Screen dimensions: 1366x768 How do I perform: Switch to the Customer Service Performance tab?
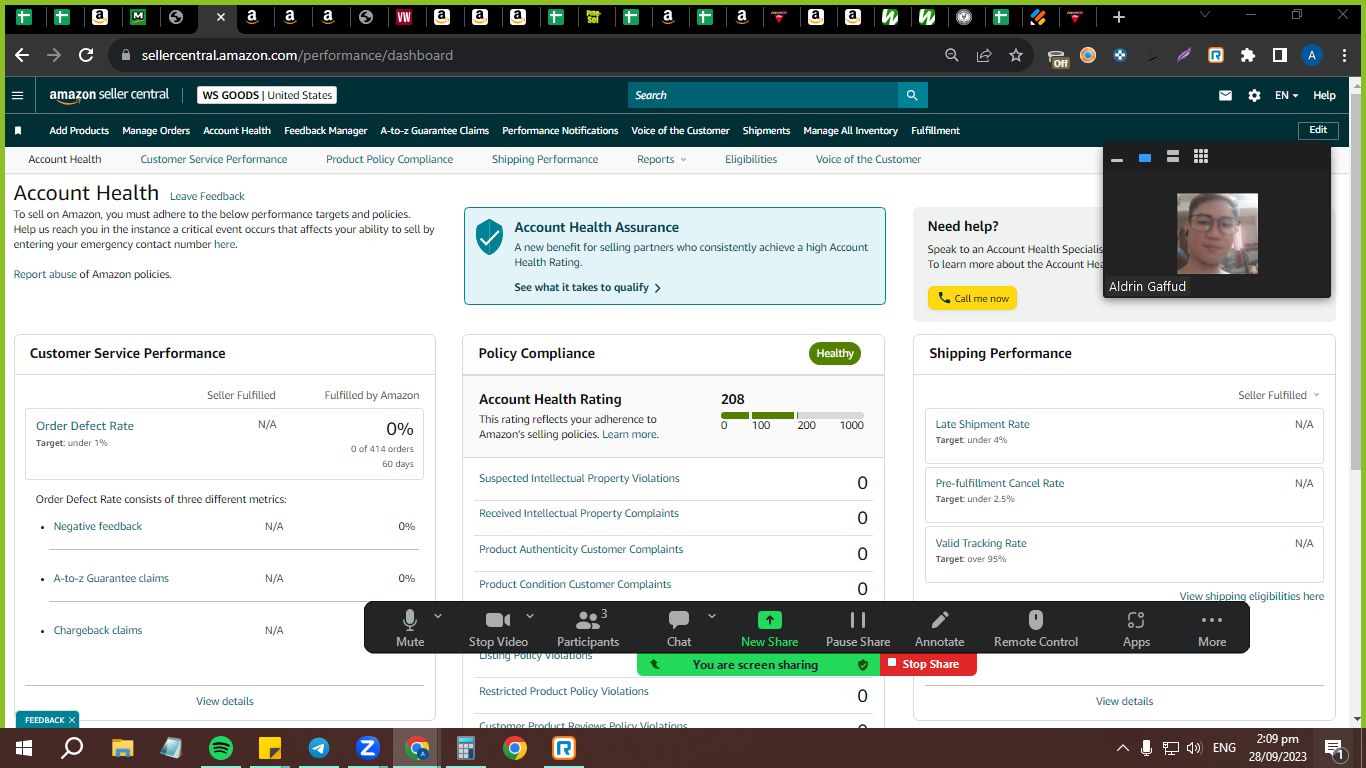pos(214,159)
